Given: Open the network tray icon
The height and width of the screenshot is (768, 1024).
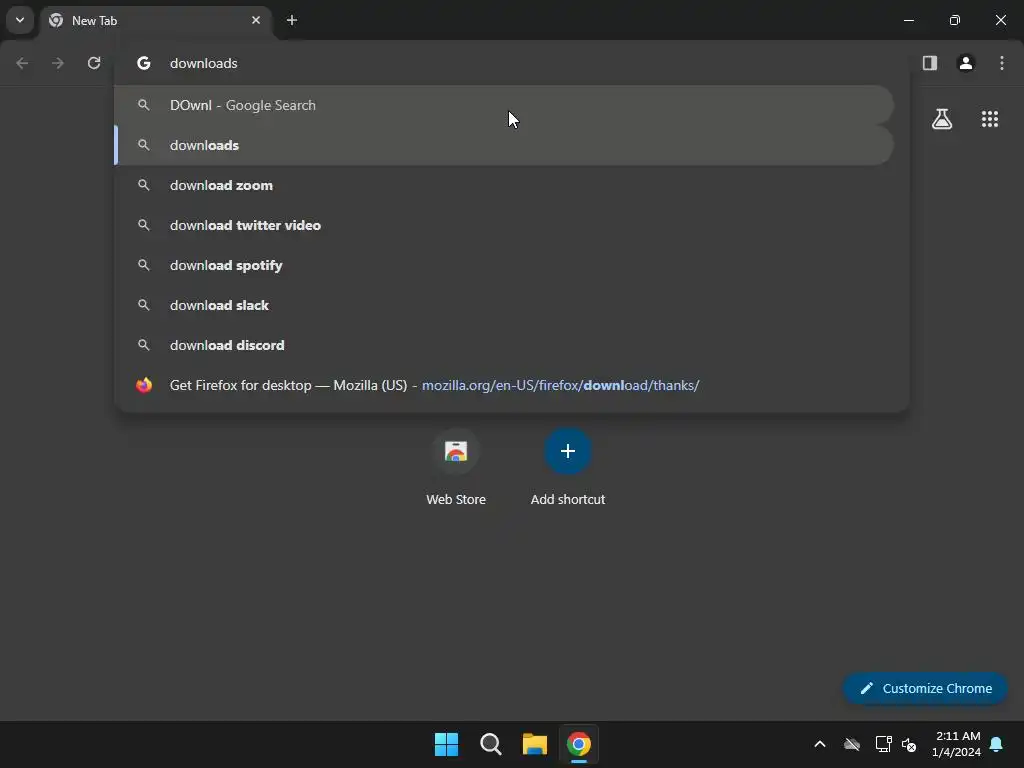Looking at the screenshot, I should (884, 744).
